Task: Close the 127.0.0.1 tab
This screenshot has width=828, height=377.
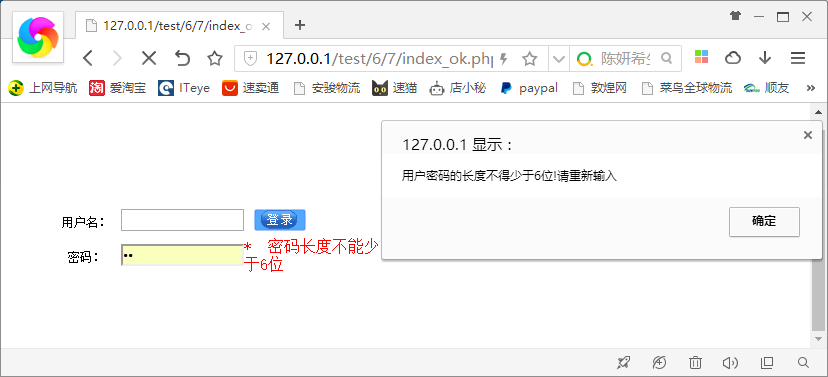Action: click(266, 26)
